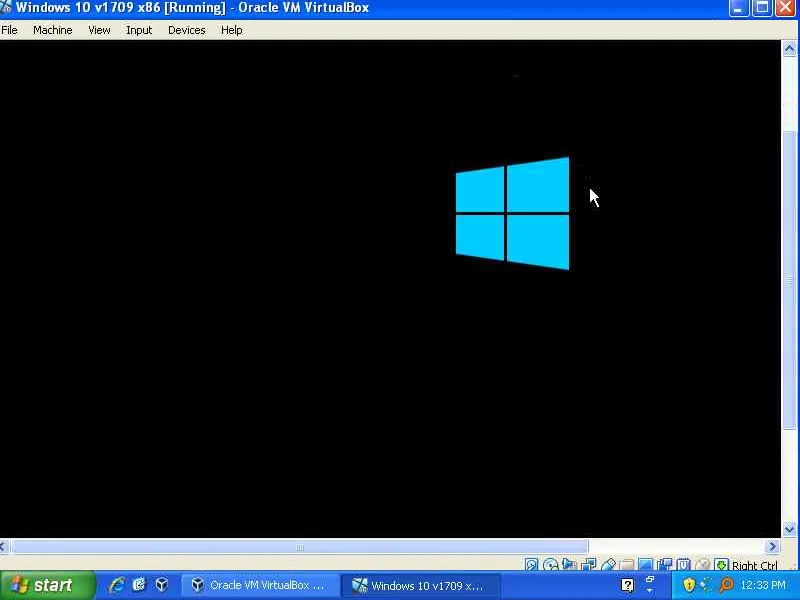Open the File menu
The image size is (800, 600).
point(9,30)
